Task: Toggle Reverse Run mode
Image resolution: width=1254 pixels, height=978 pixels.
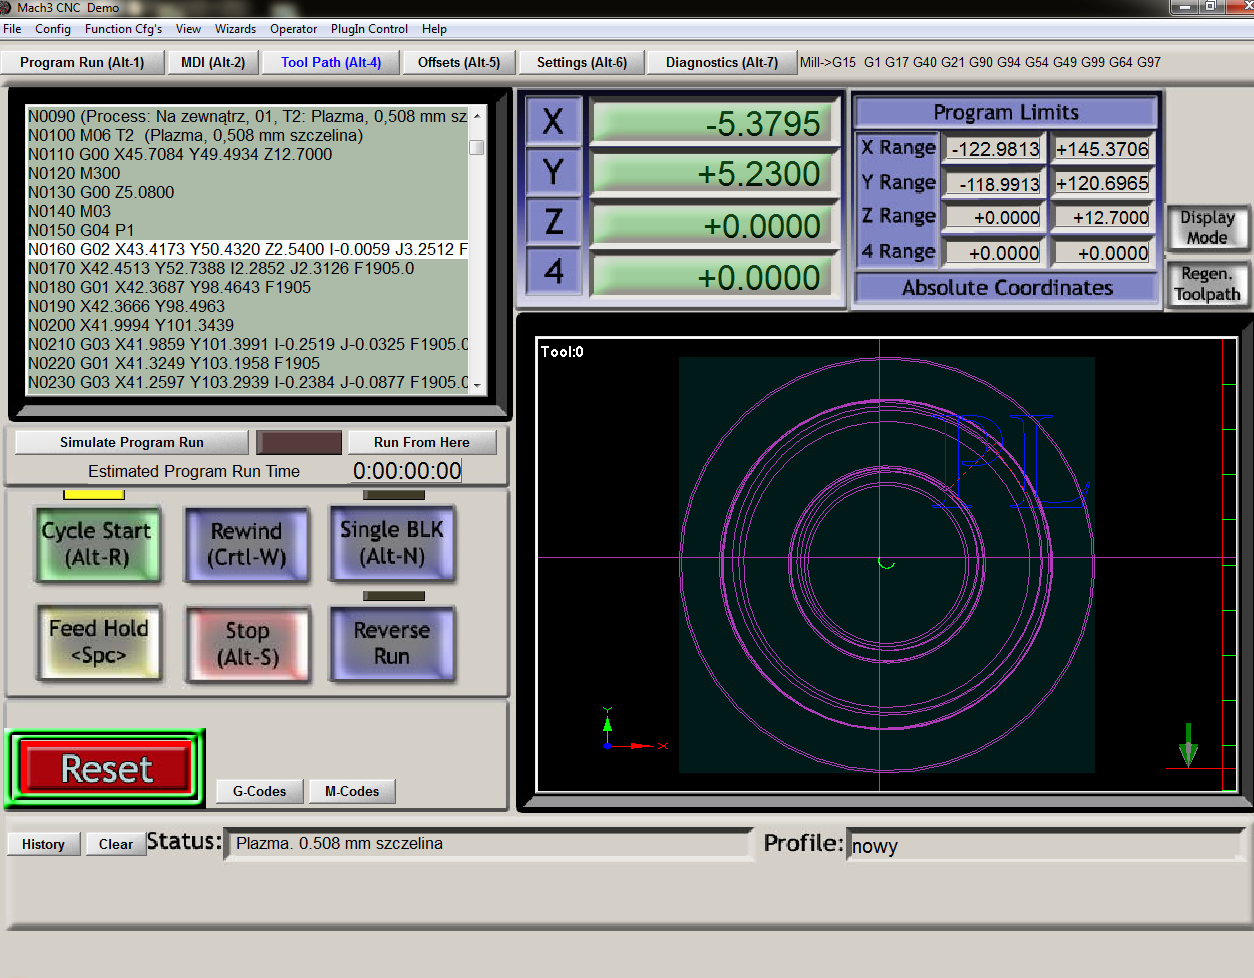Action: tap(392, 643)
